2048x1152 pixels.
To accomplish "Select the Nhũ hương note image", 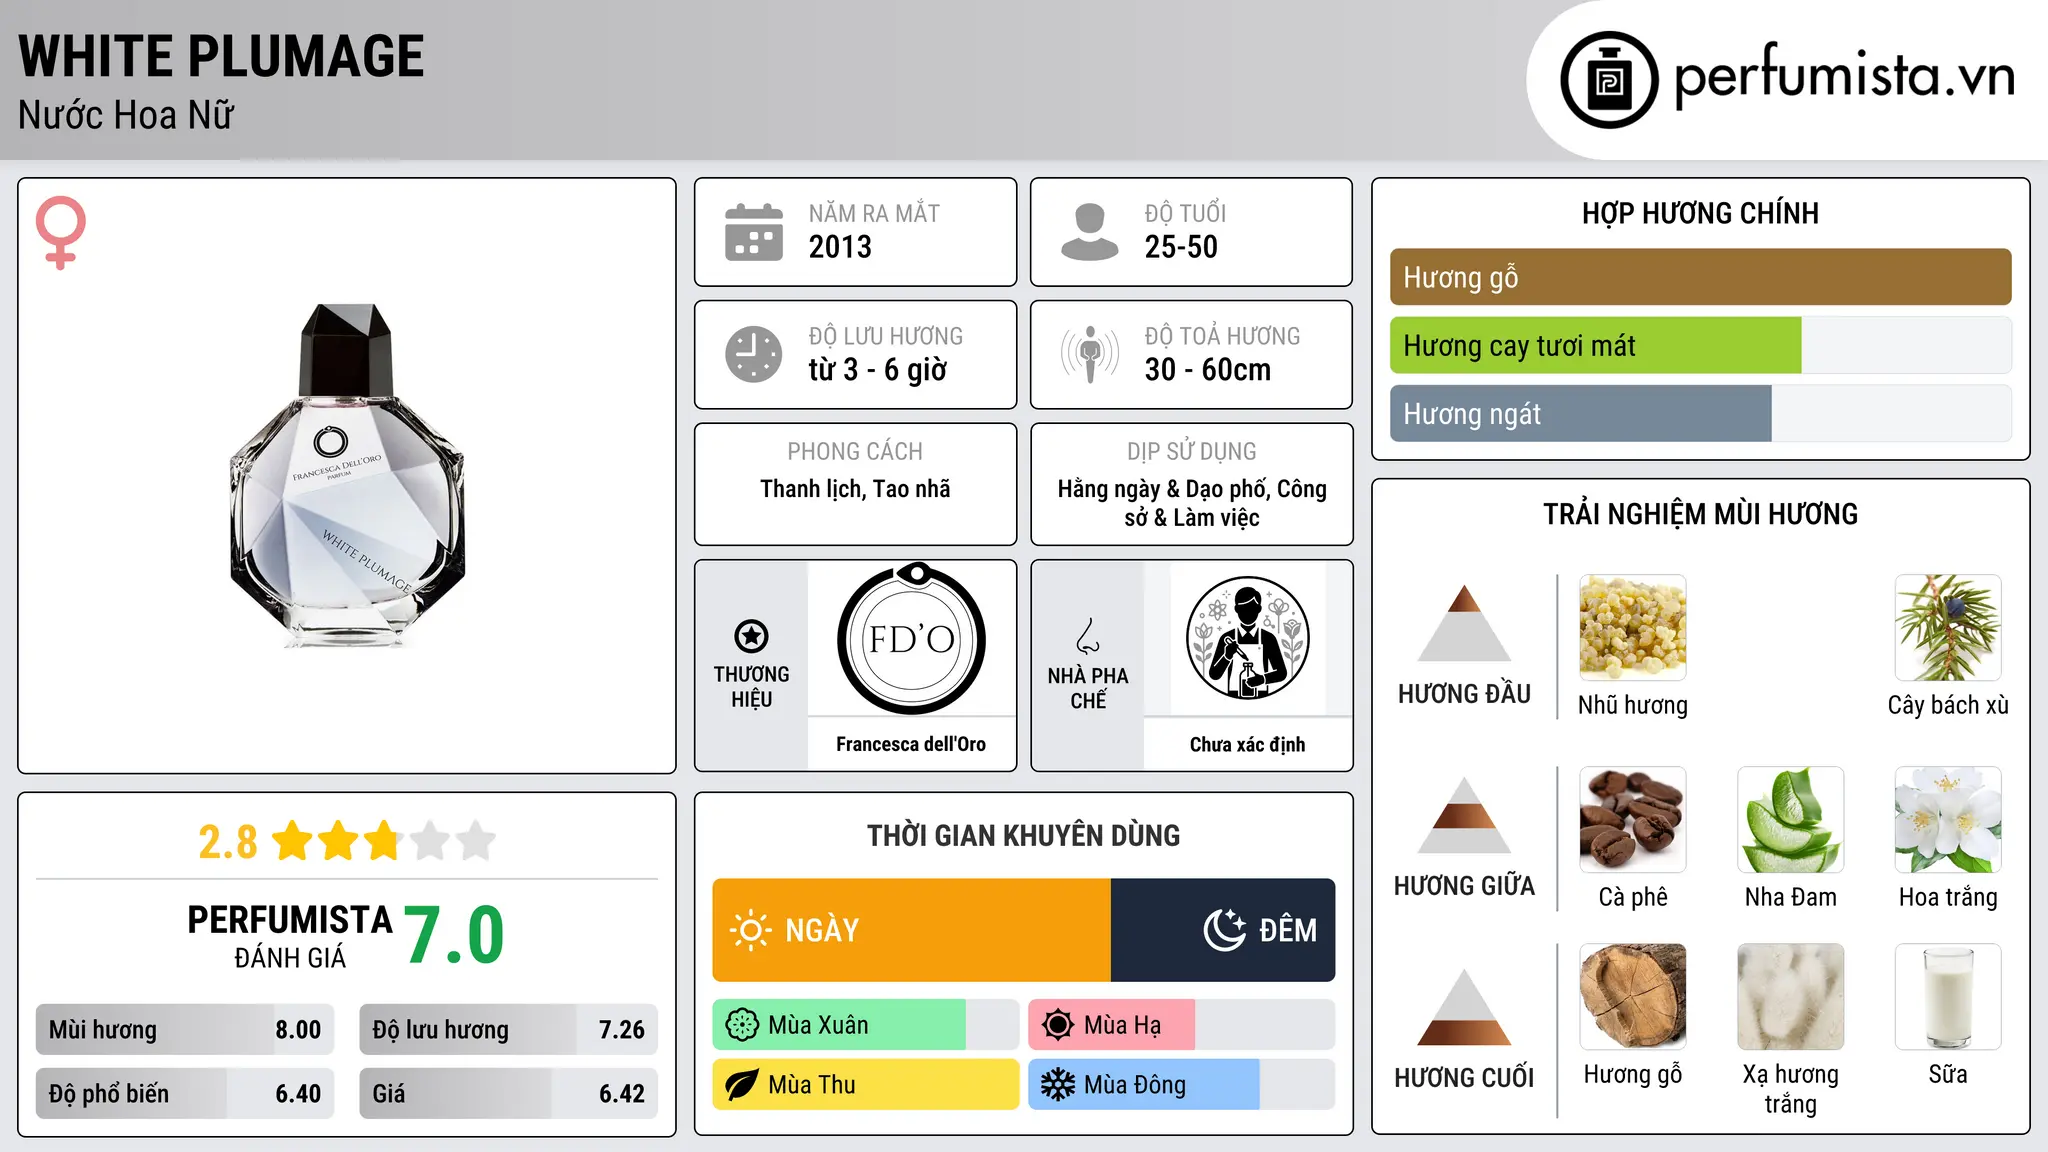I will click(1633, 628).
